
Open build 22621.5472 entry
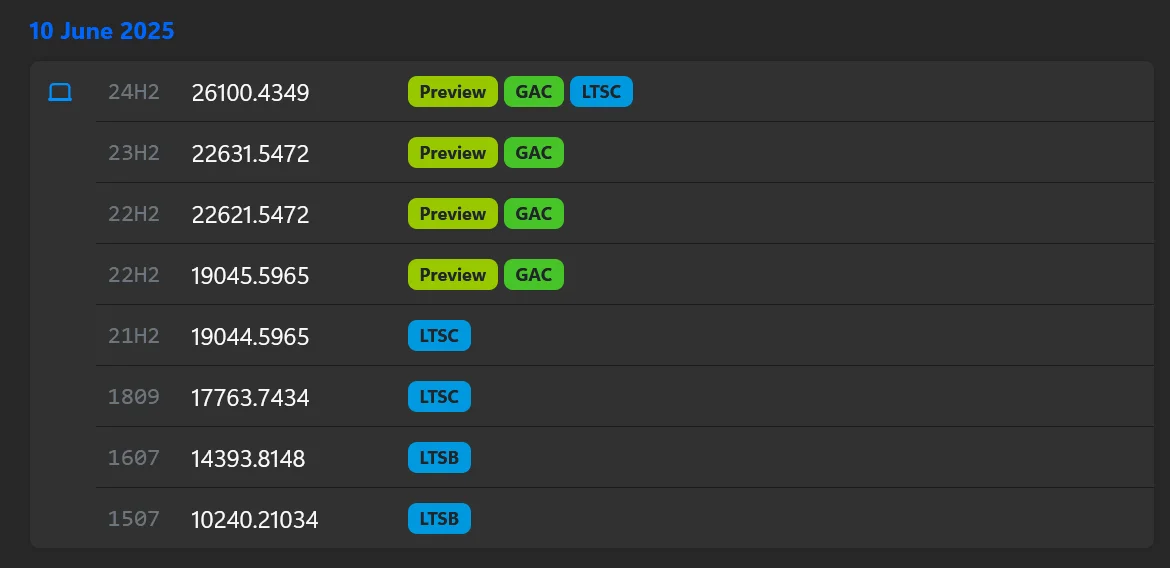(250, 215)
